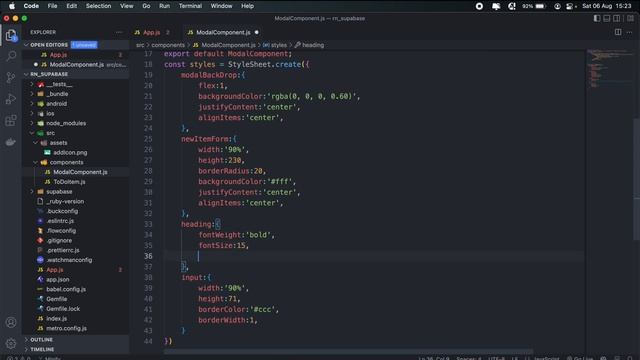This screenshot has height=360, width=640.
Task: Open Source Control view
Action: pos(11,78)
